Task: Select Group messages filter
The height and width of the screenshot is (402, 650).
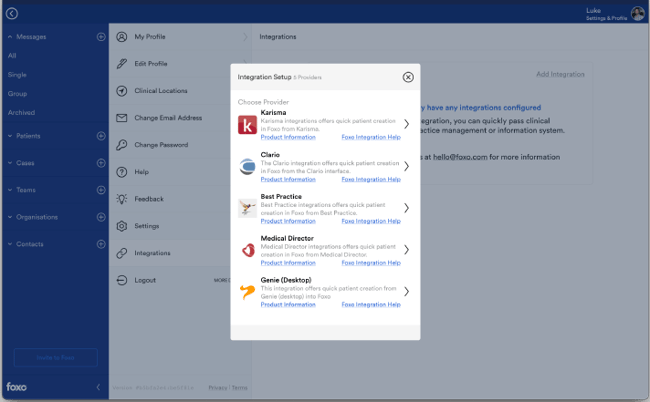Action: (x=17, y=94)
